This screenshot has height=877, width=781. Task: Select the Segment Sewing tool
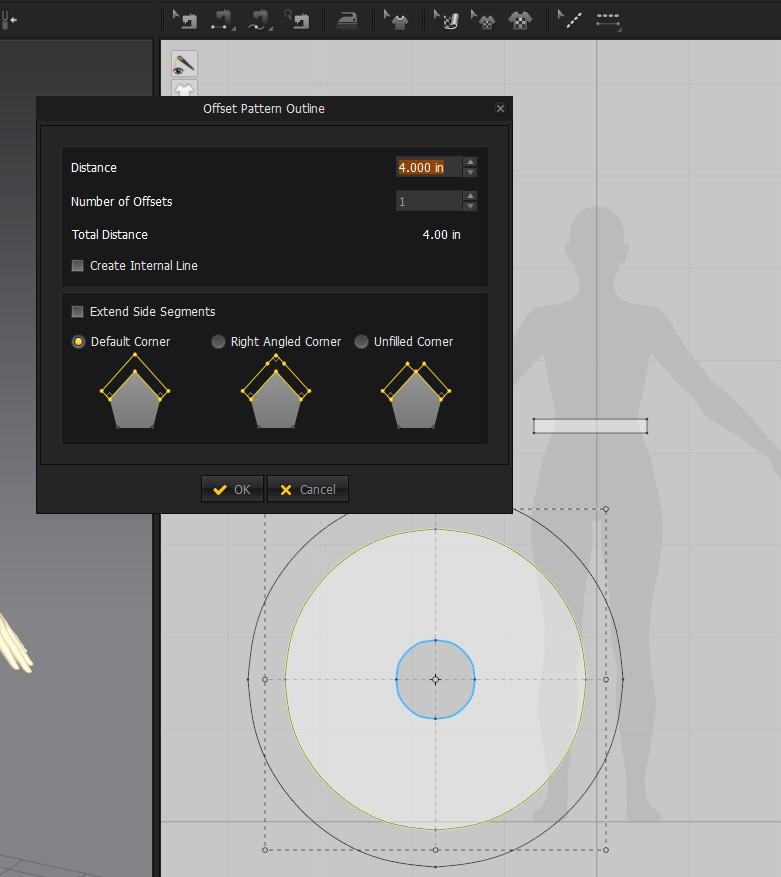click(x=222, y=20)
